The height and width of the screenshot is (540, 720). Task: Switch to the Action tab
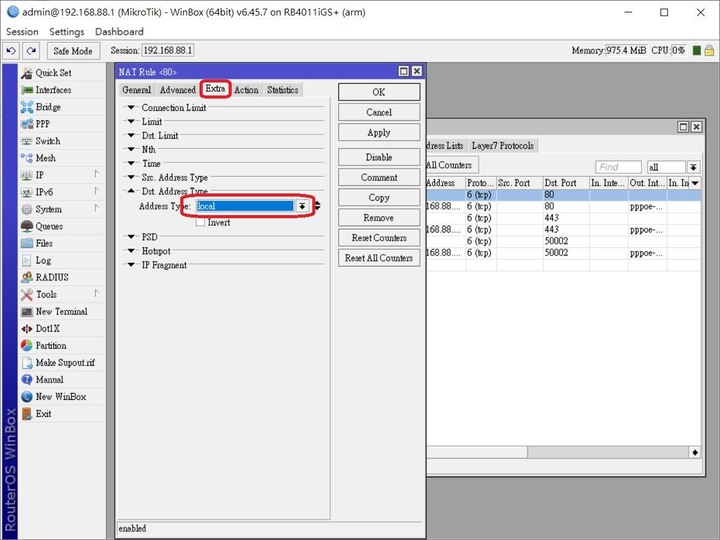(x=247, y=90)
